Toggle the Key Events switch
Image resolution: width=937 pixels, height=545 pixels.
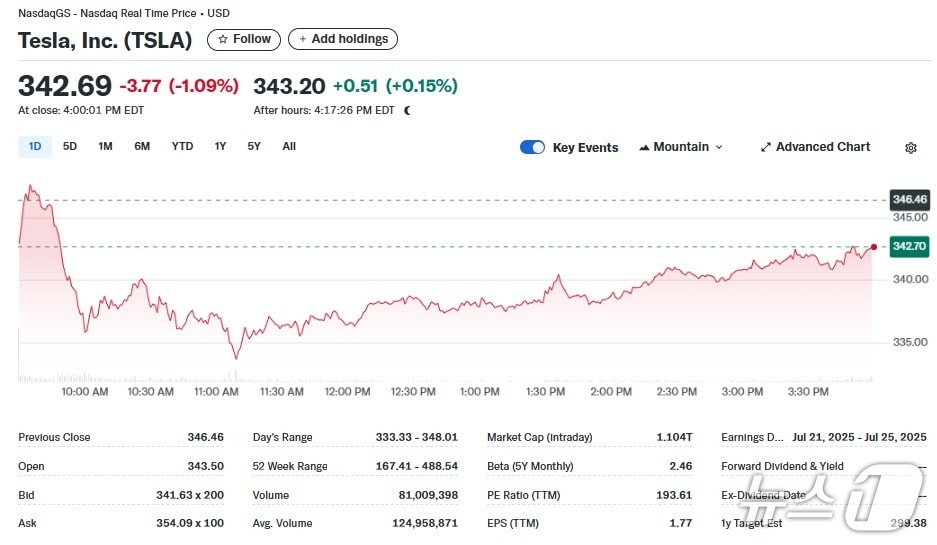tap(532, 147)
